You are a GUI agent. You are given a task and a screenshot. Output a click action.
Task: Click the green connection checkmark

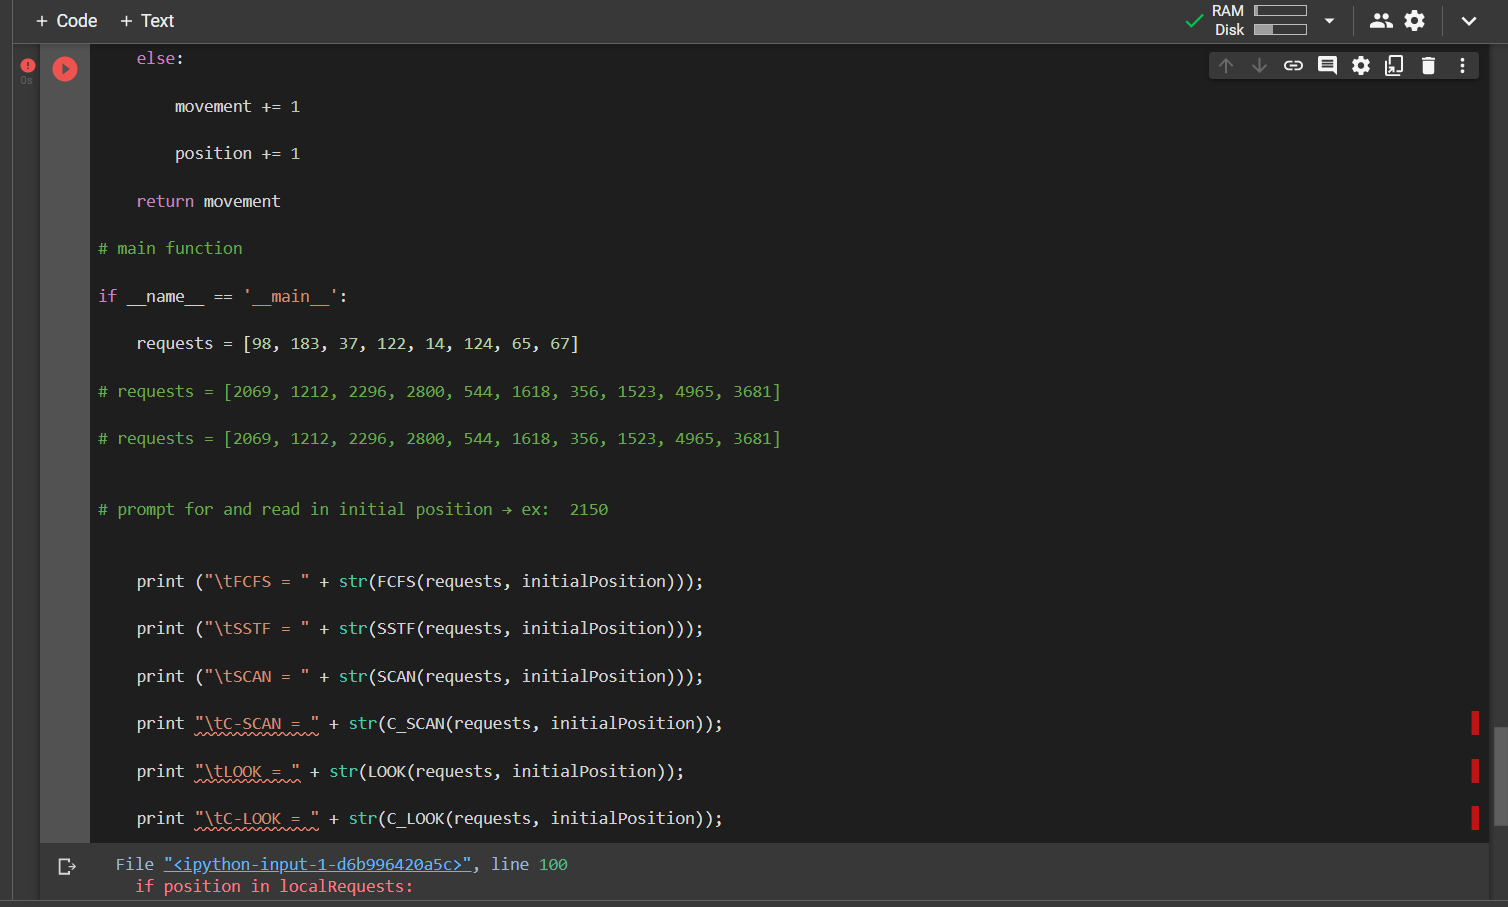1193,18
